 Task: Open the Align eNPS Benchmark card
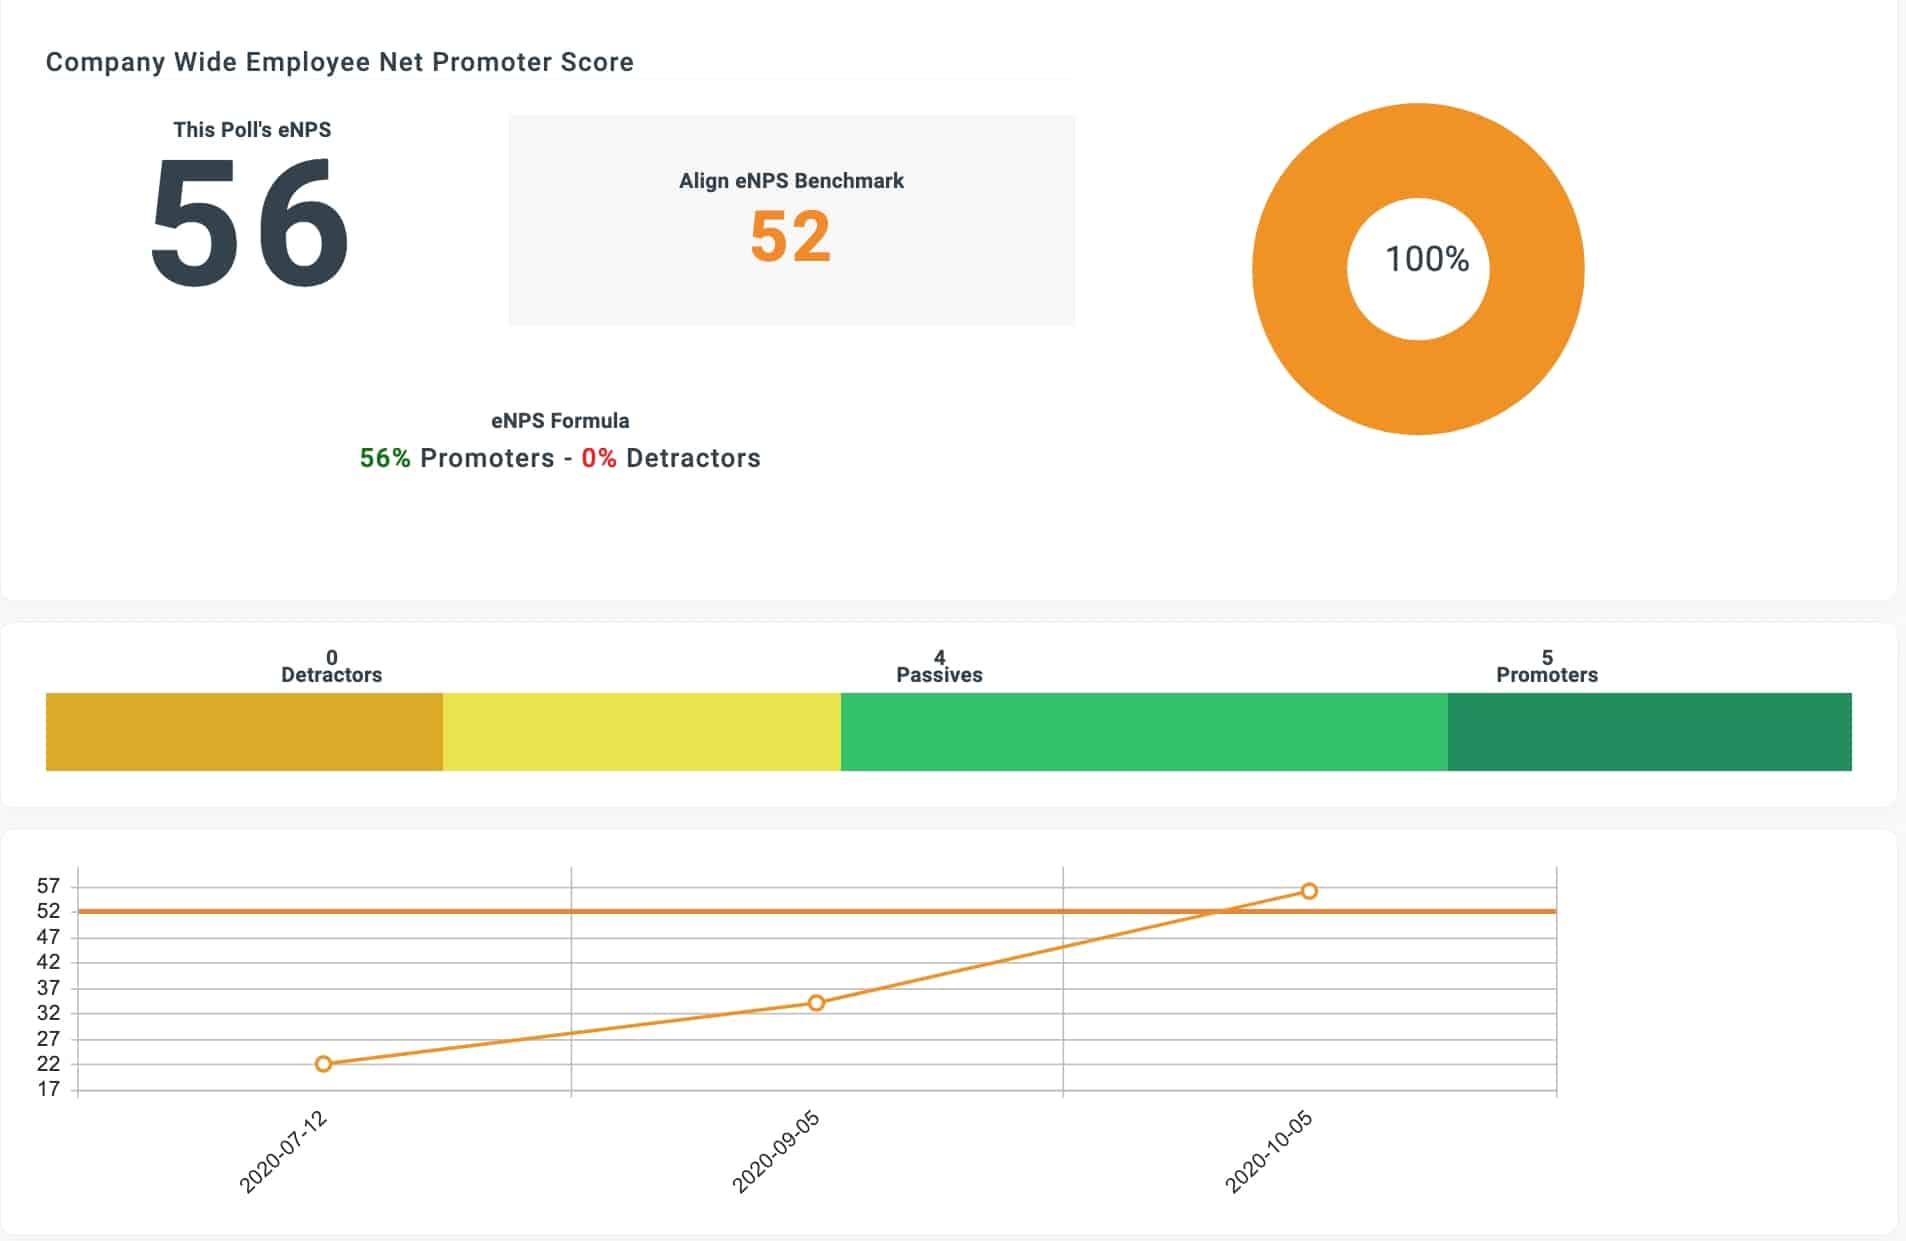point(790,220)
